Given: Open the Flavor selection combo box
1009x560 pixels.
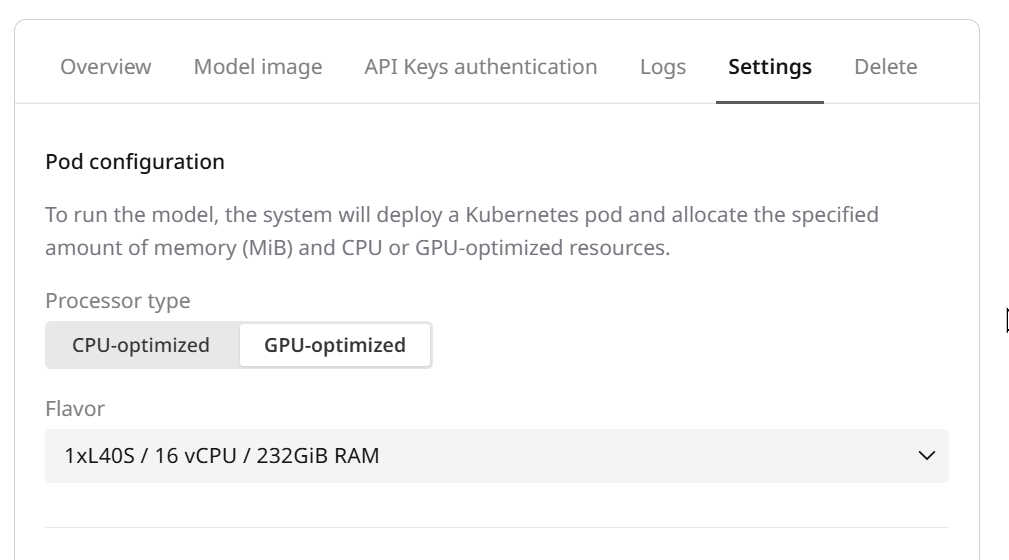Looking at the screenshot, I should 497,456.
